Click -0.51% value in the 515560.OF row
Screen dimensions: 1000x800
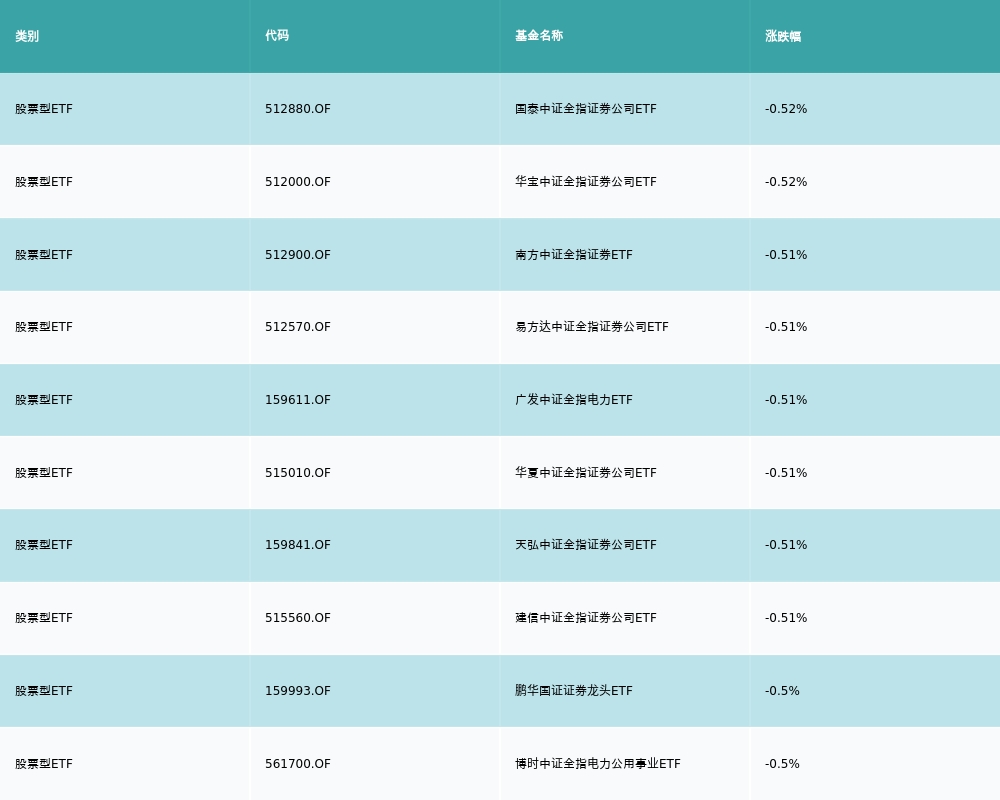click(786, 618)
